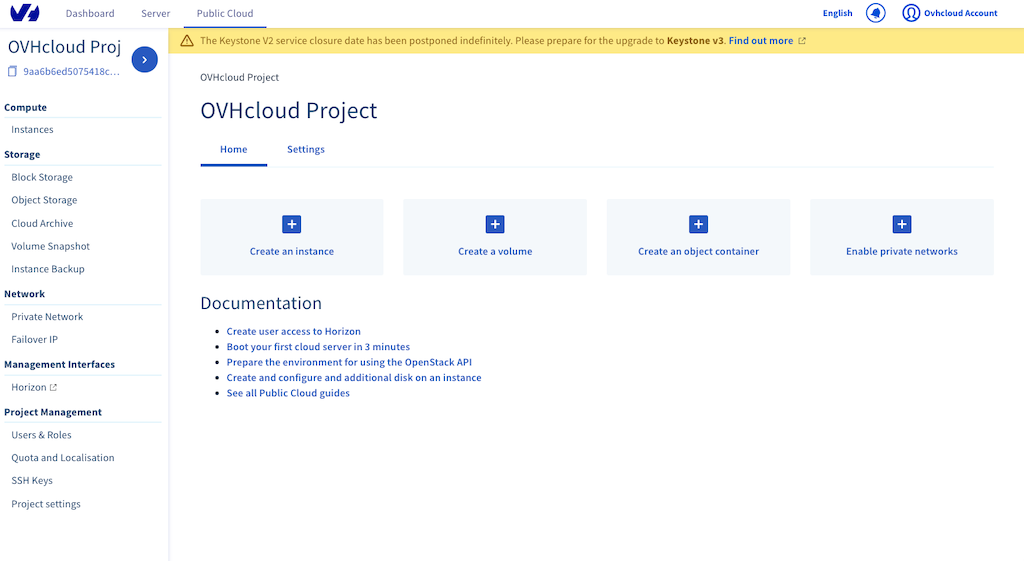Switch to the Settings tab
Image resolution: width=1024 pixels, height=561 pixels.
306,150
